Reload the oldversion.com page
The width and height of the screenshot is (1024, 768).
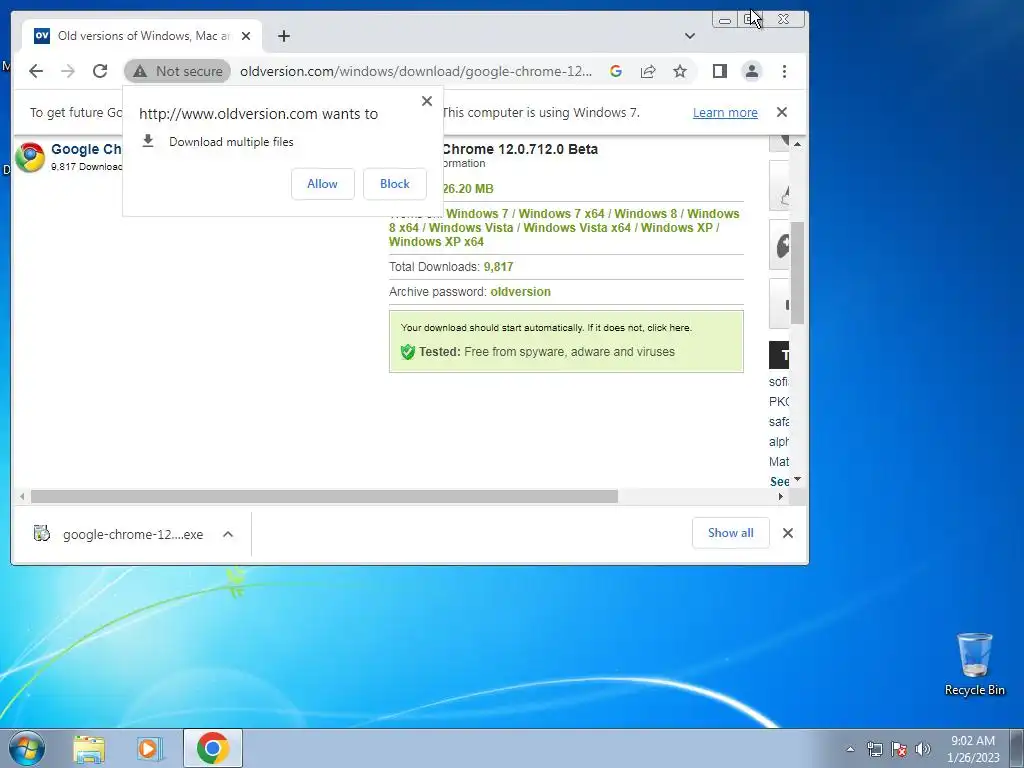pos(99,71)
